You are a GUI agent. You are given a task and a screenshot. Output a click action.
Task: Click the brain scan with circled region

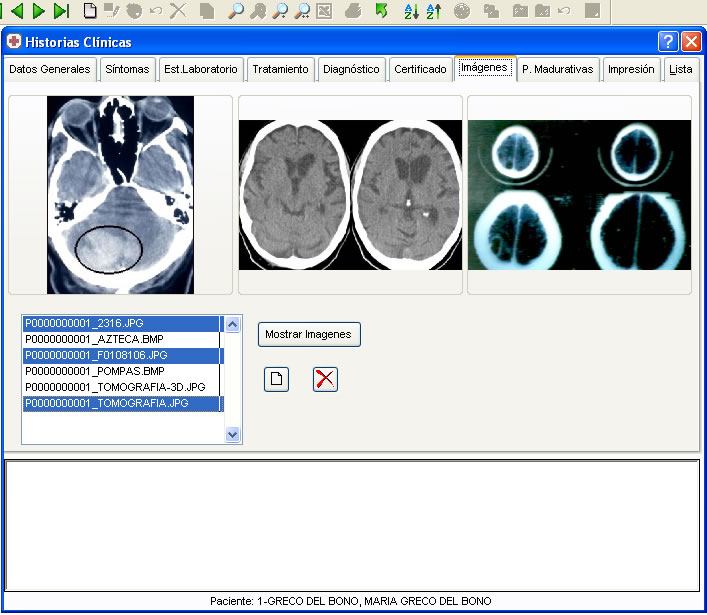[x=120, y=195]
